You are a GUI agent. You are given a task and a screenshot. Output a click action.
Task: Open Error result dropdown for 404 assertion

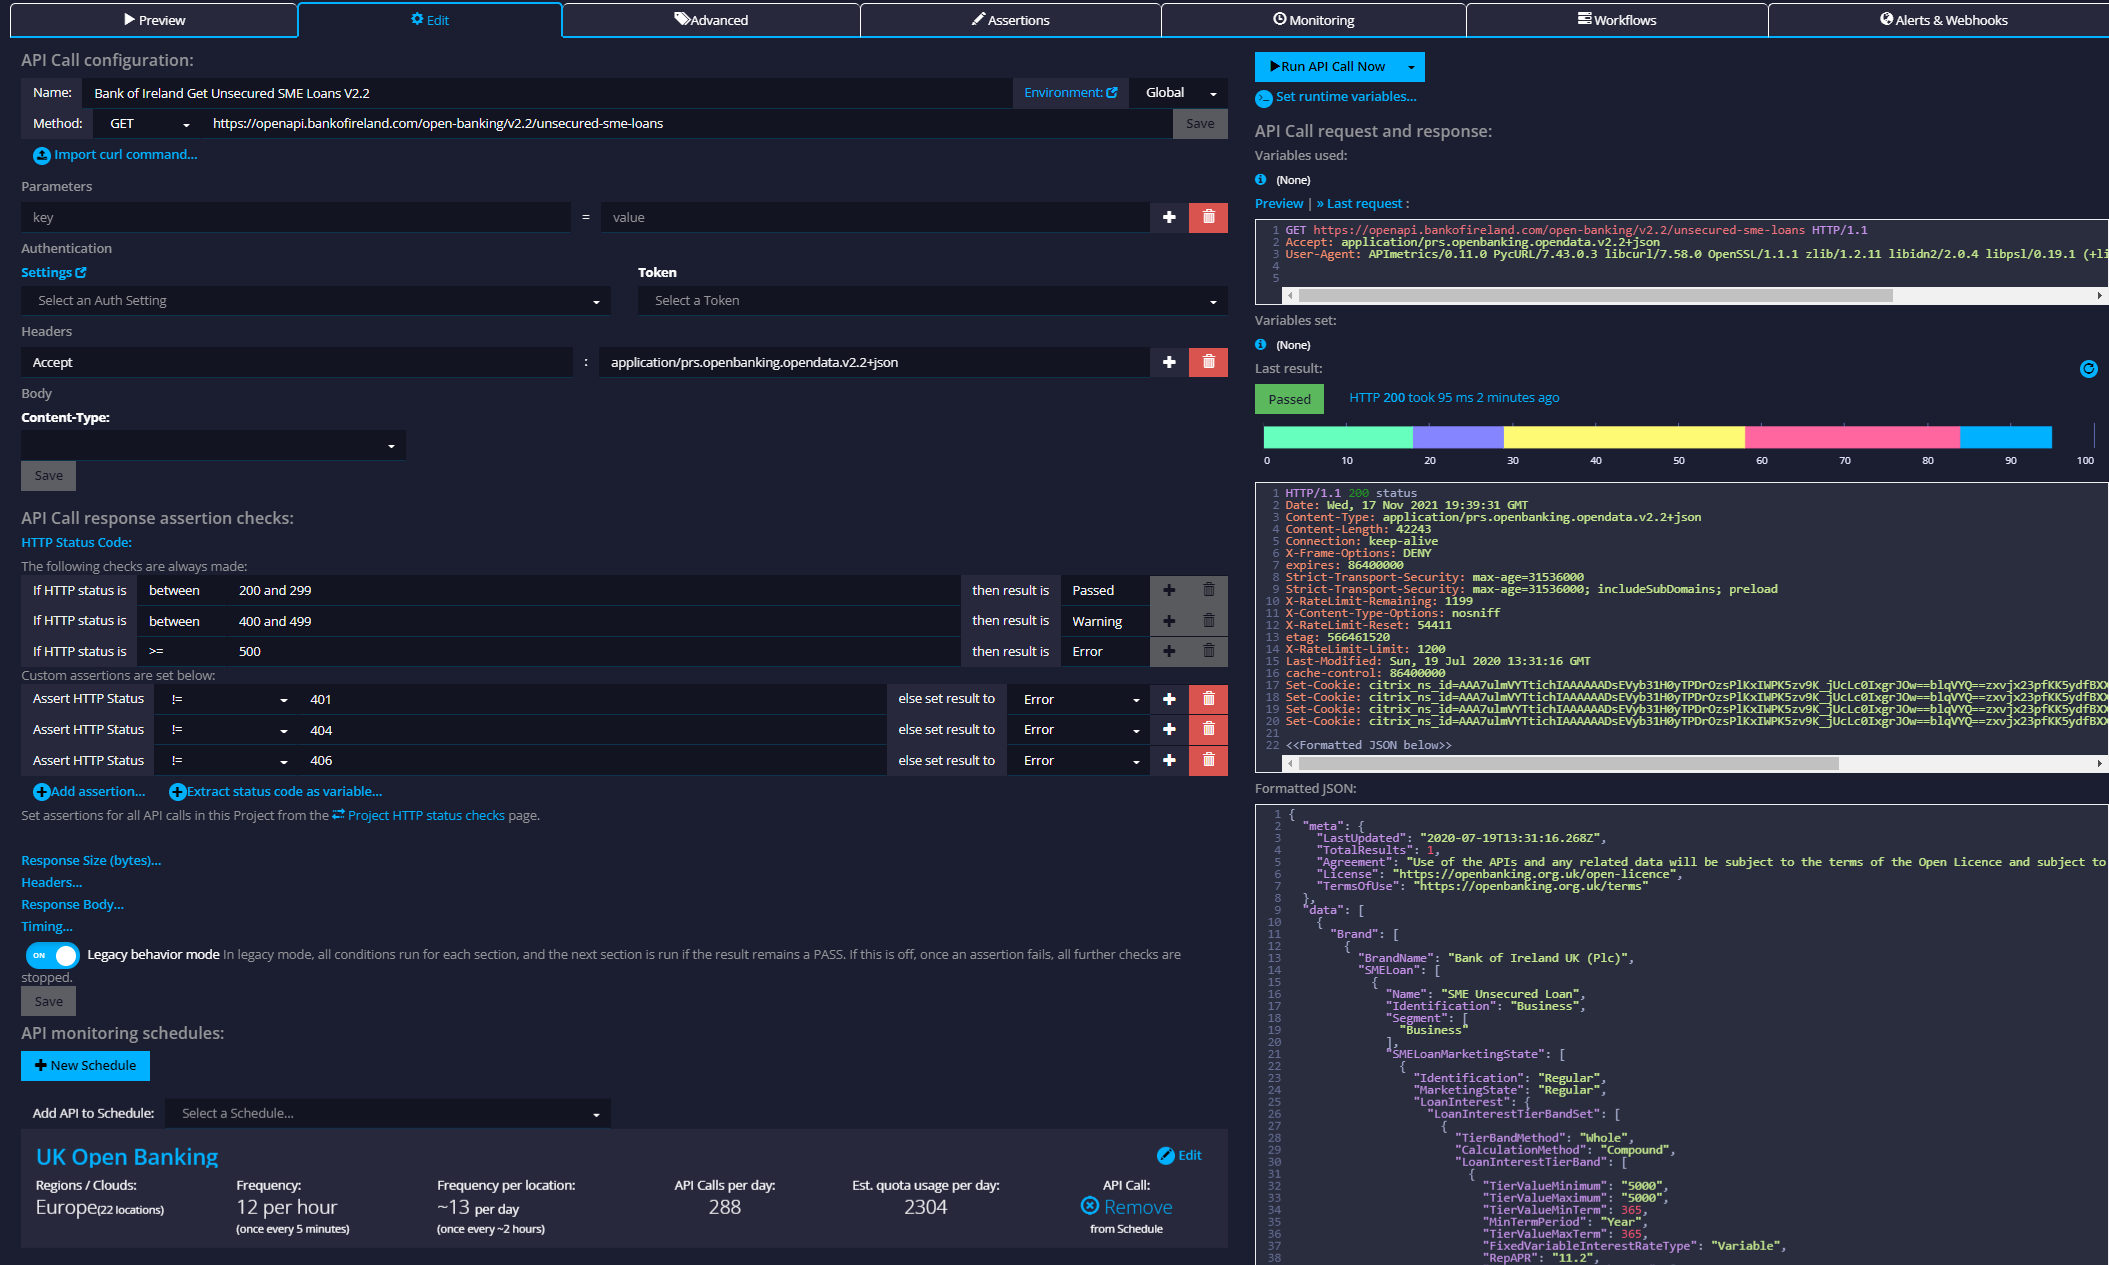coord(1078,730)
